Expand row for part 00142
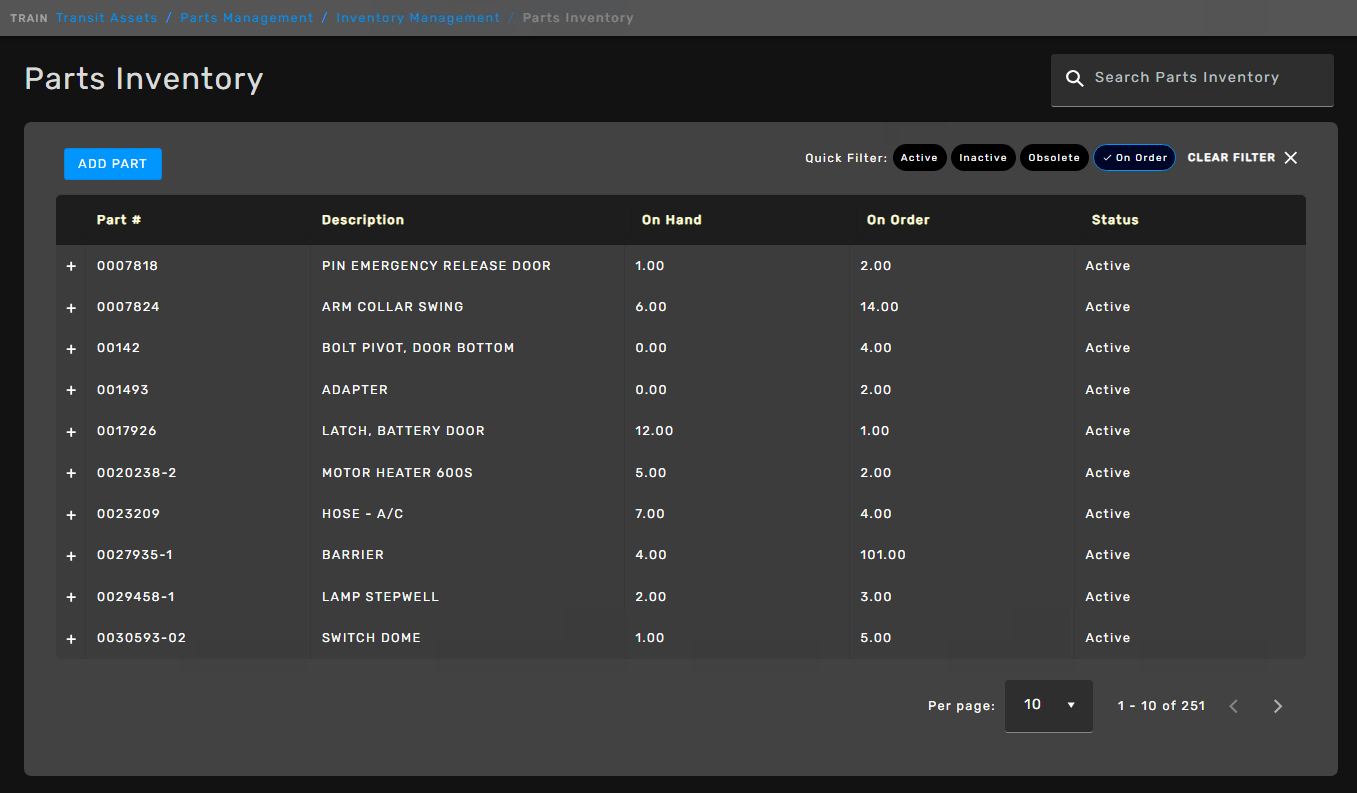1357x793 pixels. pos(71,349)
